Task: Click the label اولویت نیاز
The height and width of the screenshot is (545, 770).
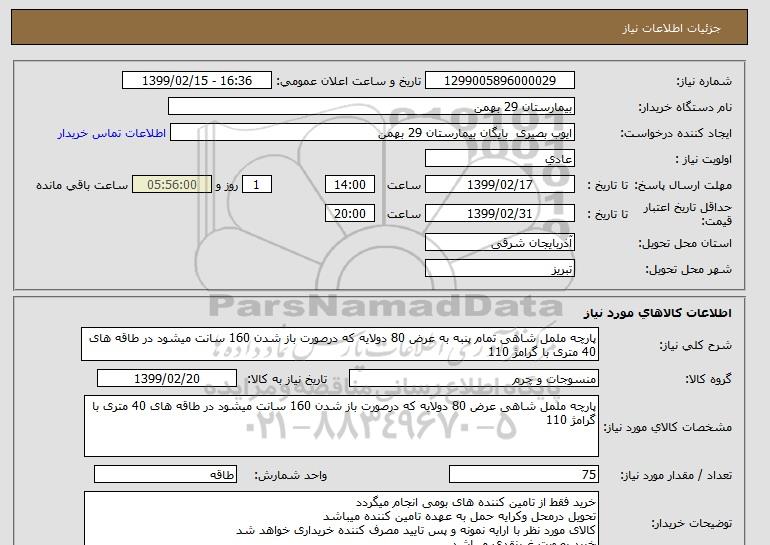Action: tap(704, 159)
